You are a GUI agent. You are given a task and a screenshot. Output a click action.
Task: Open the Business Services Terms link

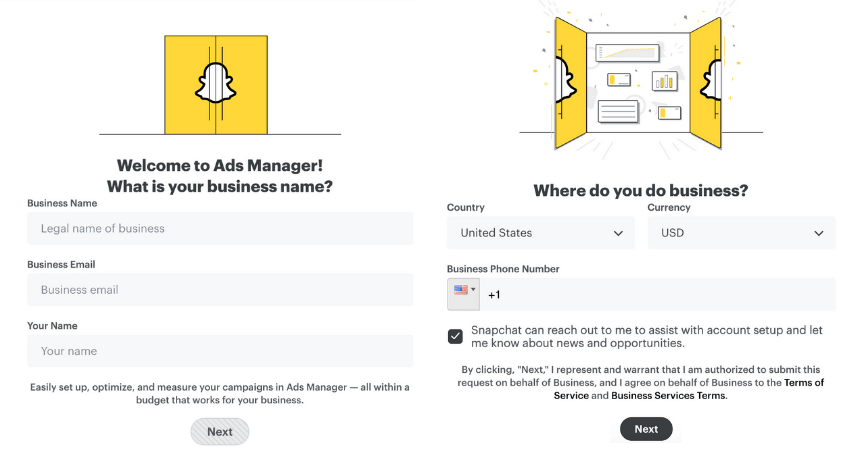pyautogui.click(x=668, y=396)
